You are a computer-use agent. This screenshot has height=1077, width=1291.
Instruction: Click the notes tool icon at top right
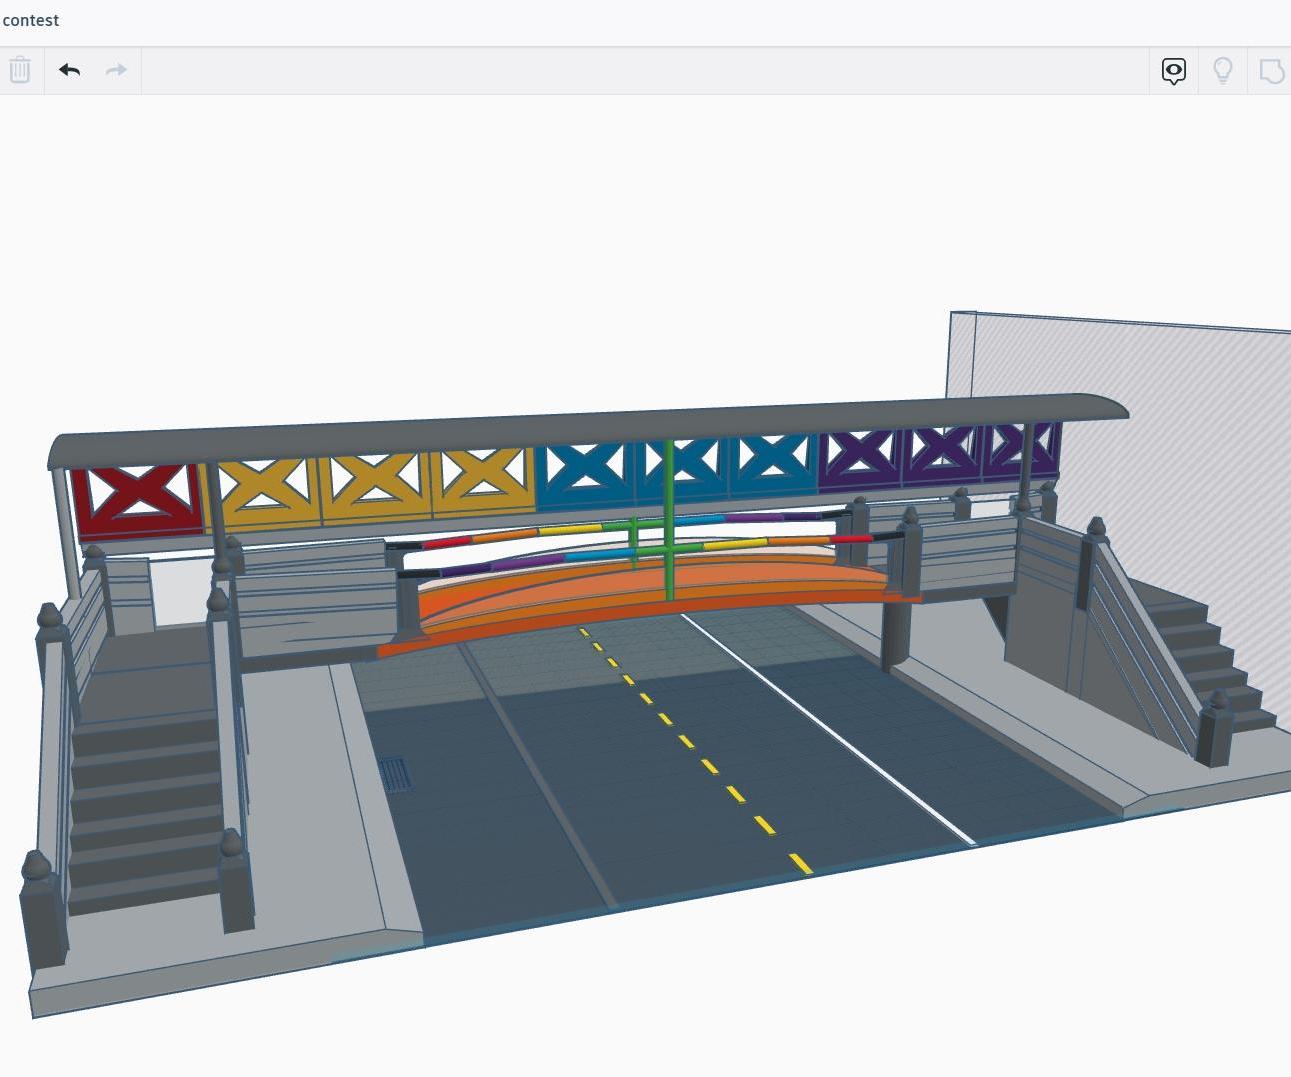tap(1271, 70)
